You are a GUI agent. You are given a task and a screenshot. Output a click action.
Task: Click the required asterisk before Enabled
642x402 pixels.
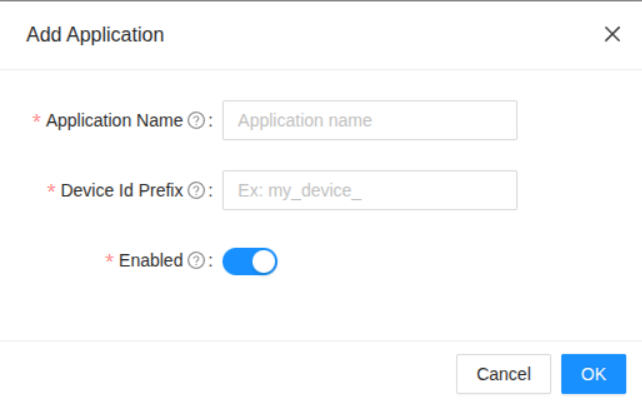click(110, 262)
